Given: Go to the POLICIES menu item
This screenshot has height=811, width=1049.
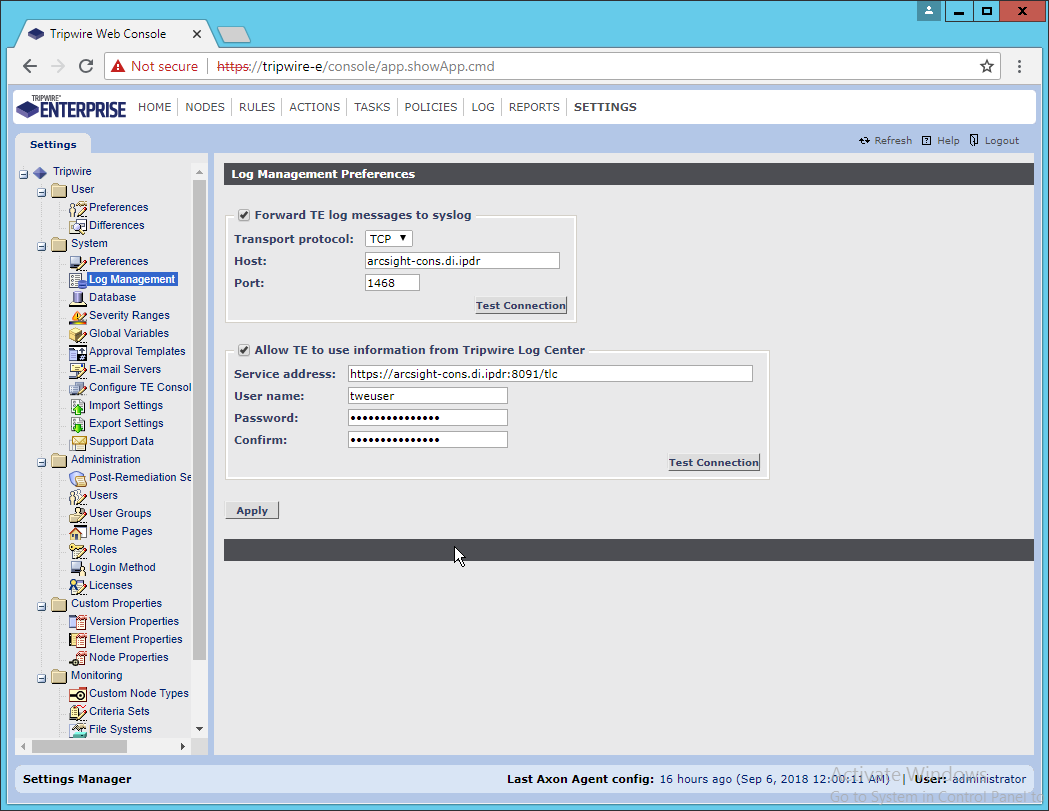Looking at the screenshot, I should [431, 107].
